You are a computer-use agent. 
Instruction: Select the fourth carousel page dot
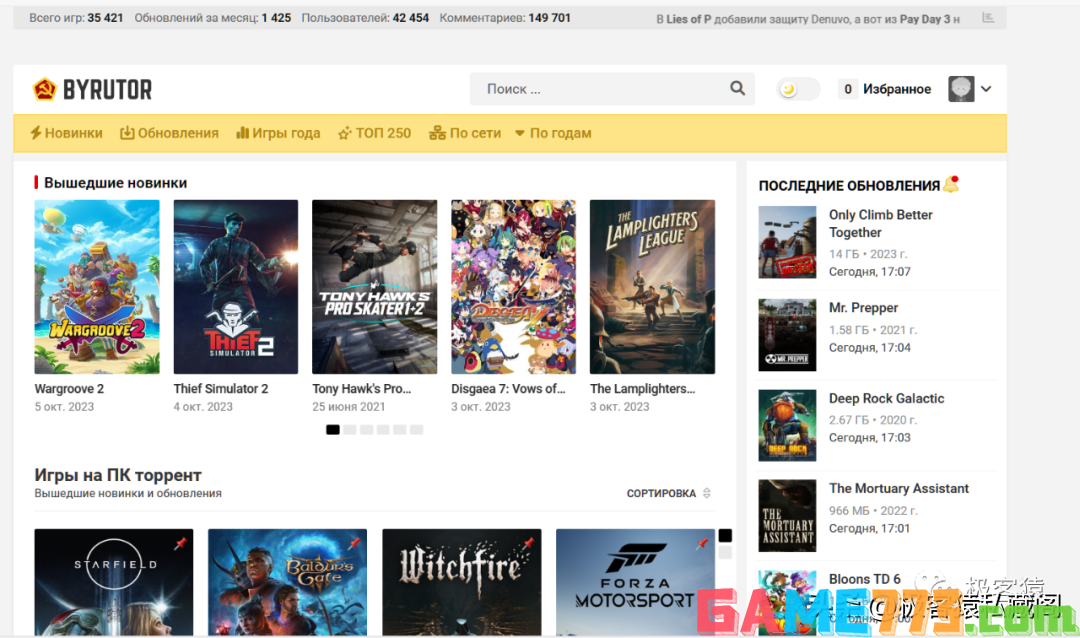point(383,430)
